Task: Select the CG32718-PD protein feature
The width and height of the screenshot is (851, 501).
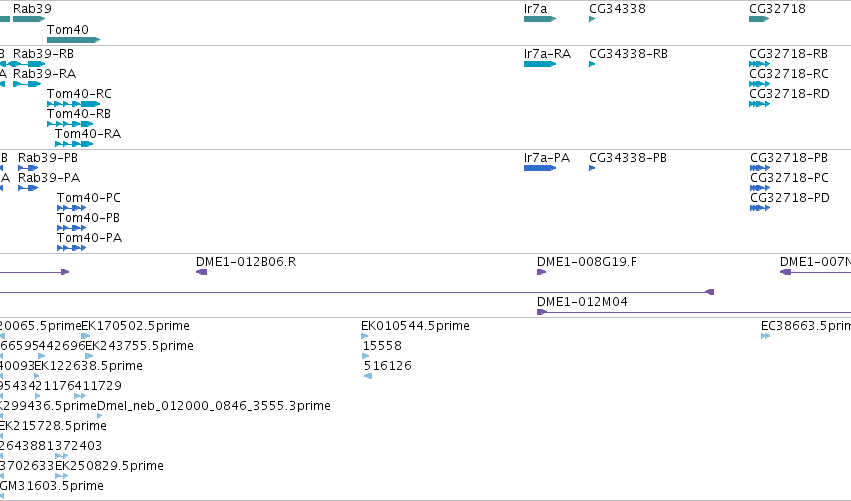Action: pos(760,208)
